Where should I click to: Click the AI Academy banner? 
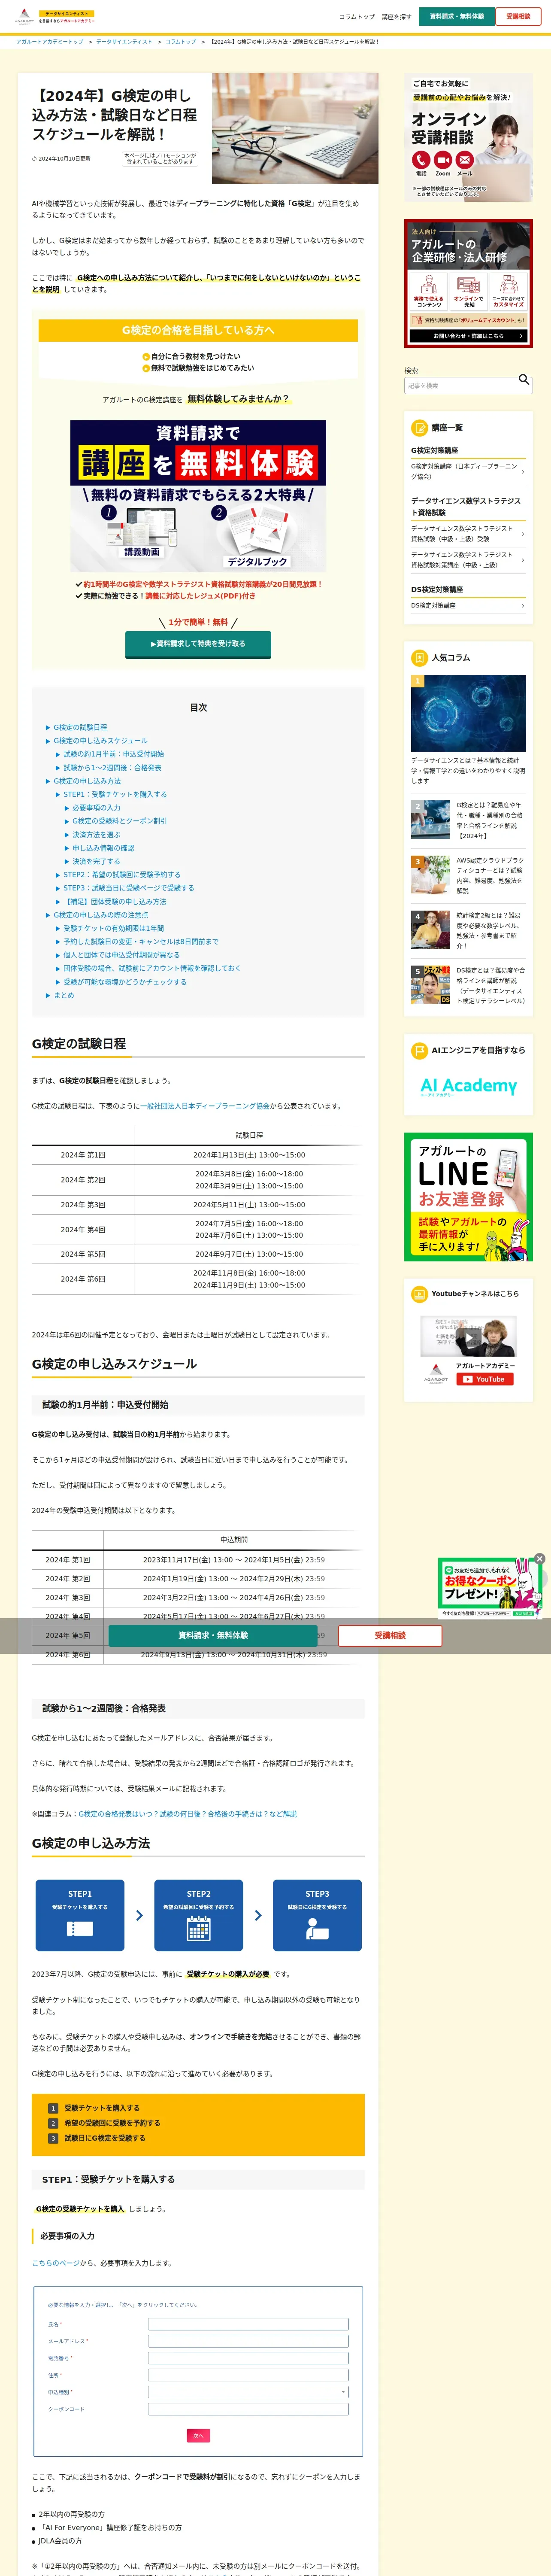pyautogui.click(x=468, y=1087)
